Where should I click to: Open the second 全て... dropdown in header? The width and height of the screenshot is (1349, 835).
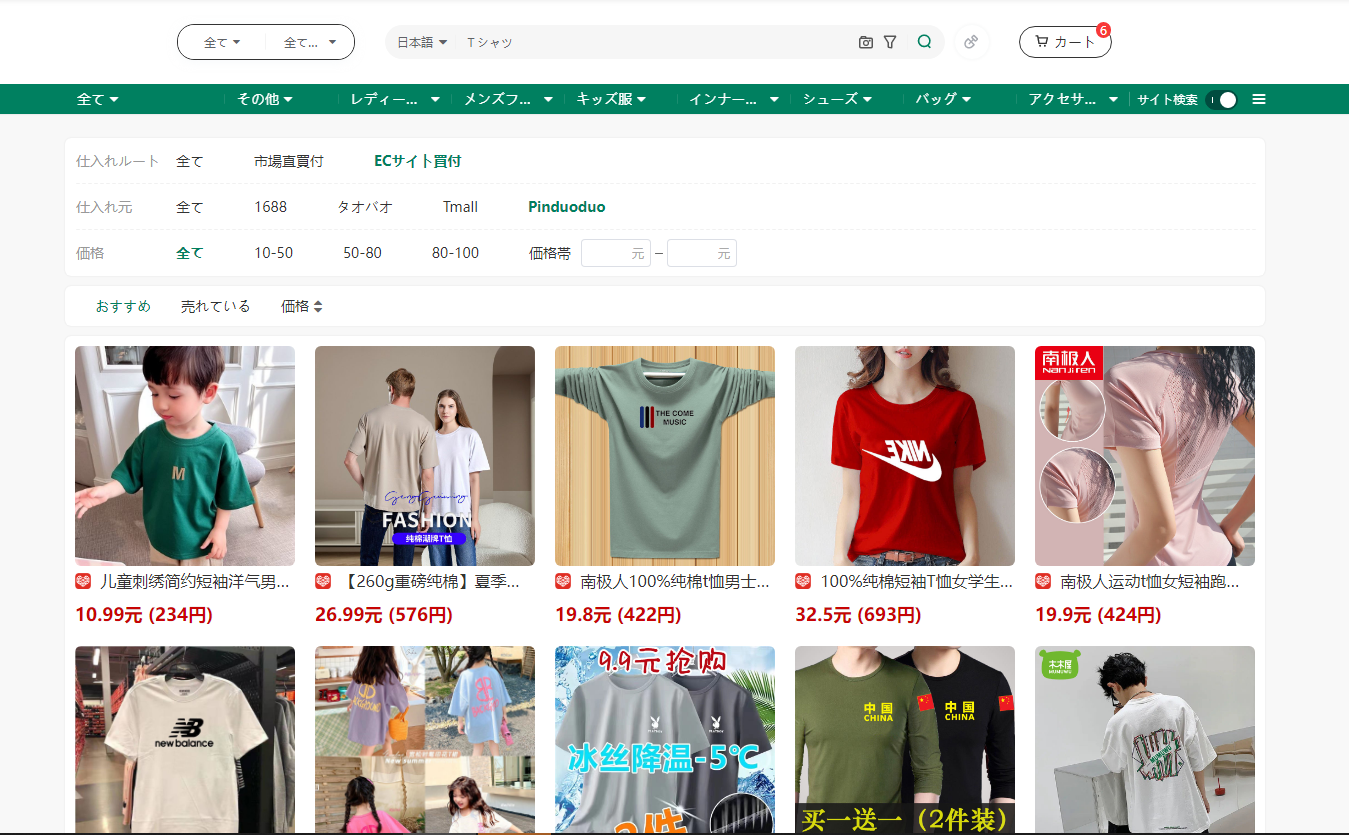pos(310,42)
